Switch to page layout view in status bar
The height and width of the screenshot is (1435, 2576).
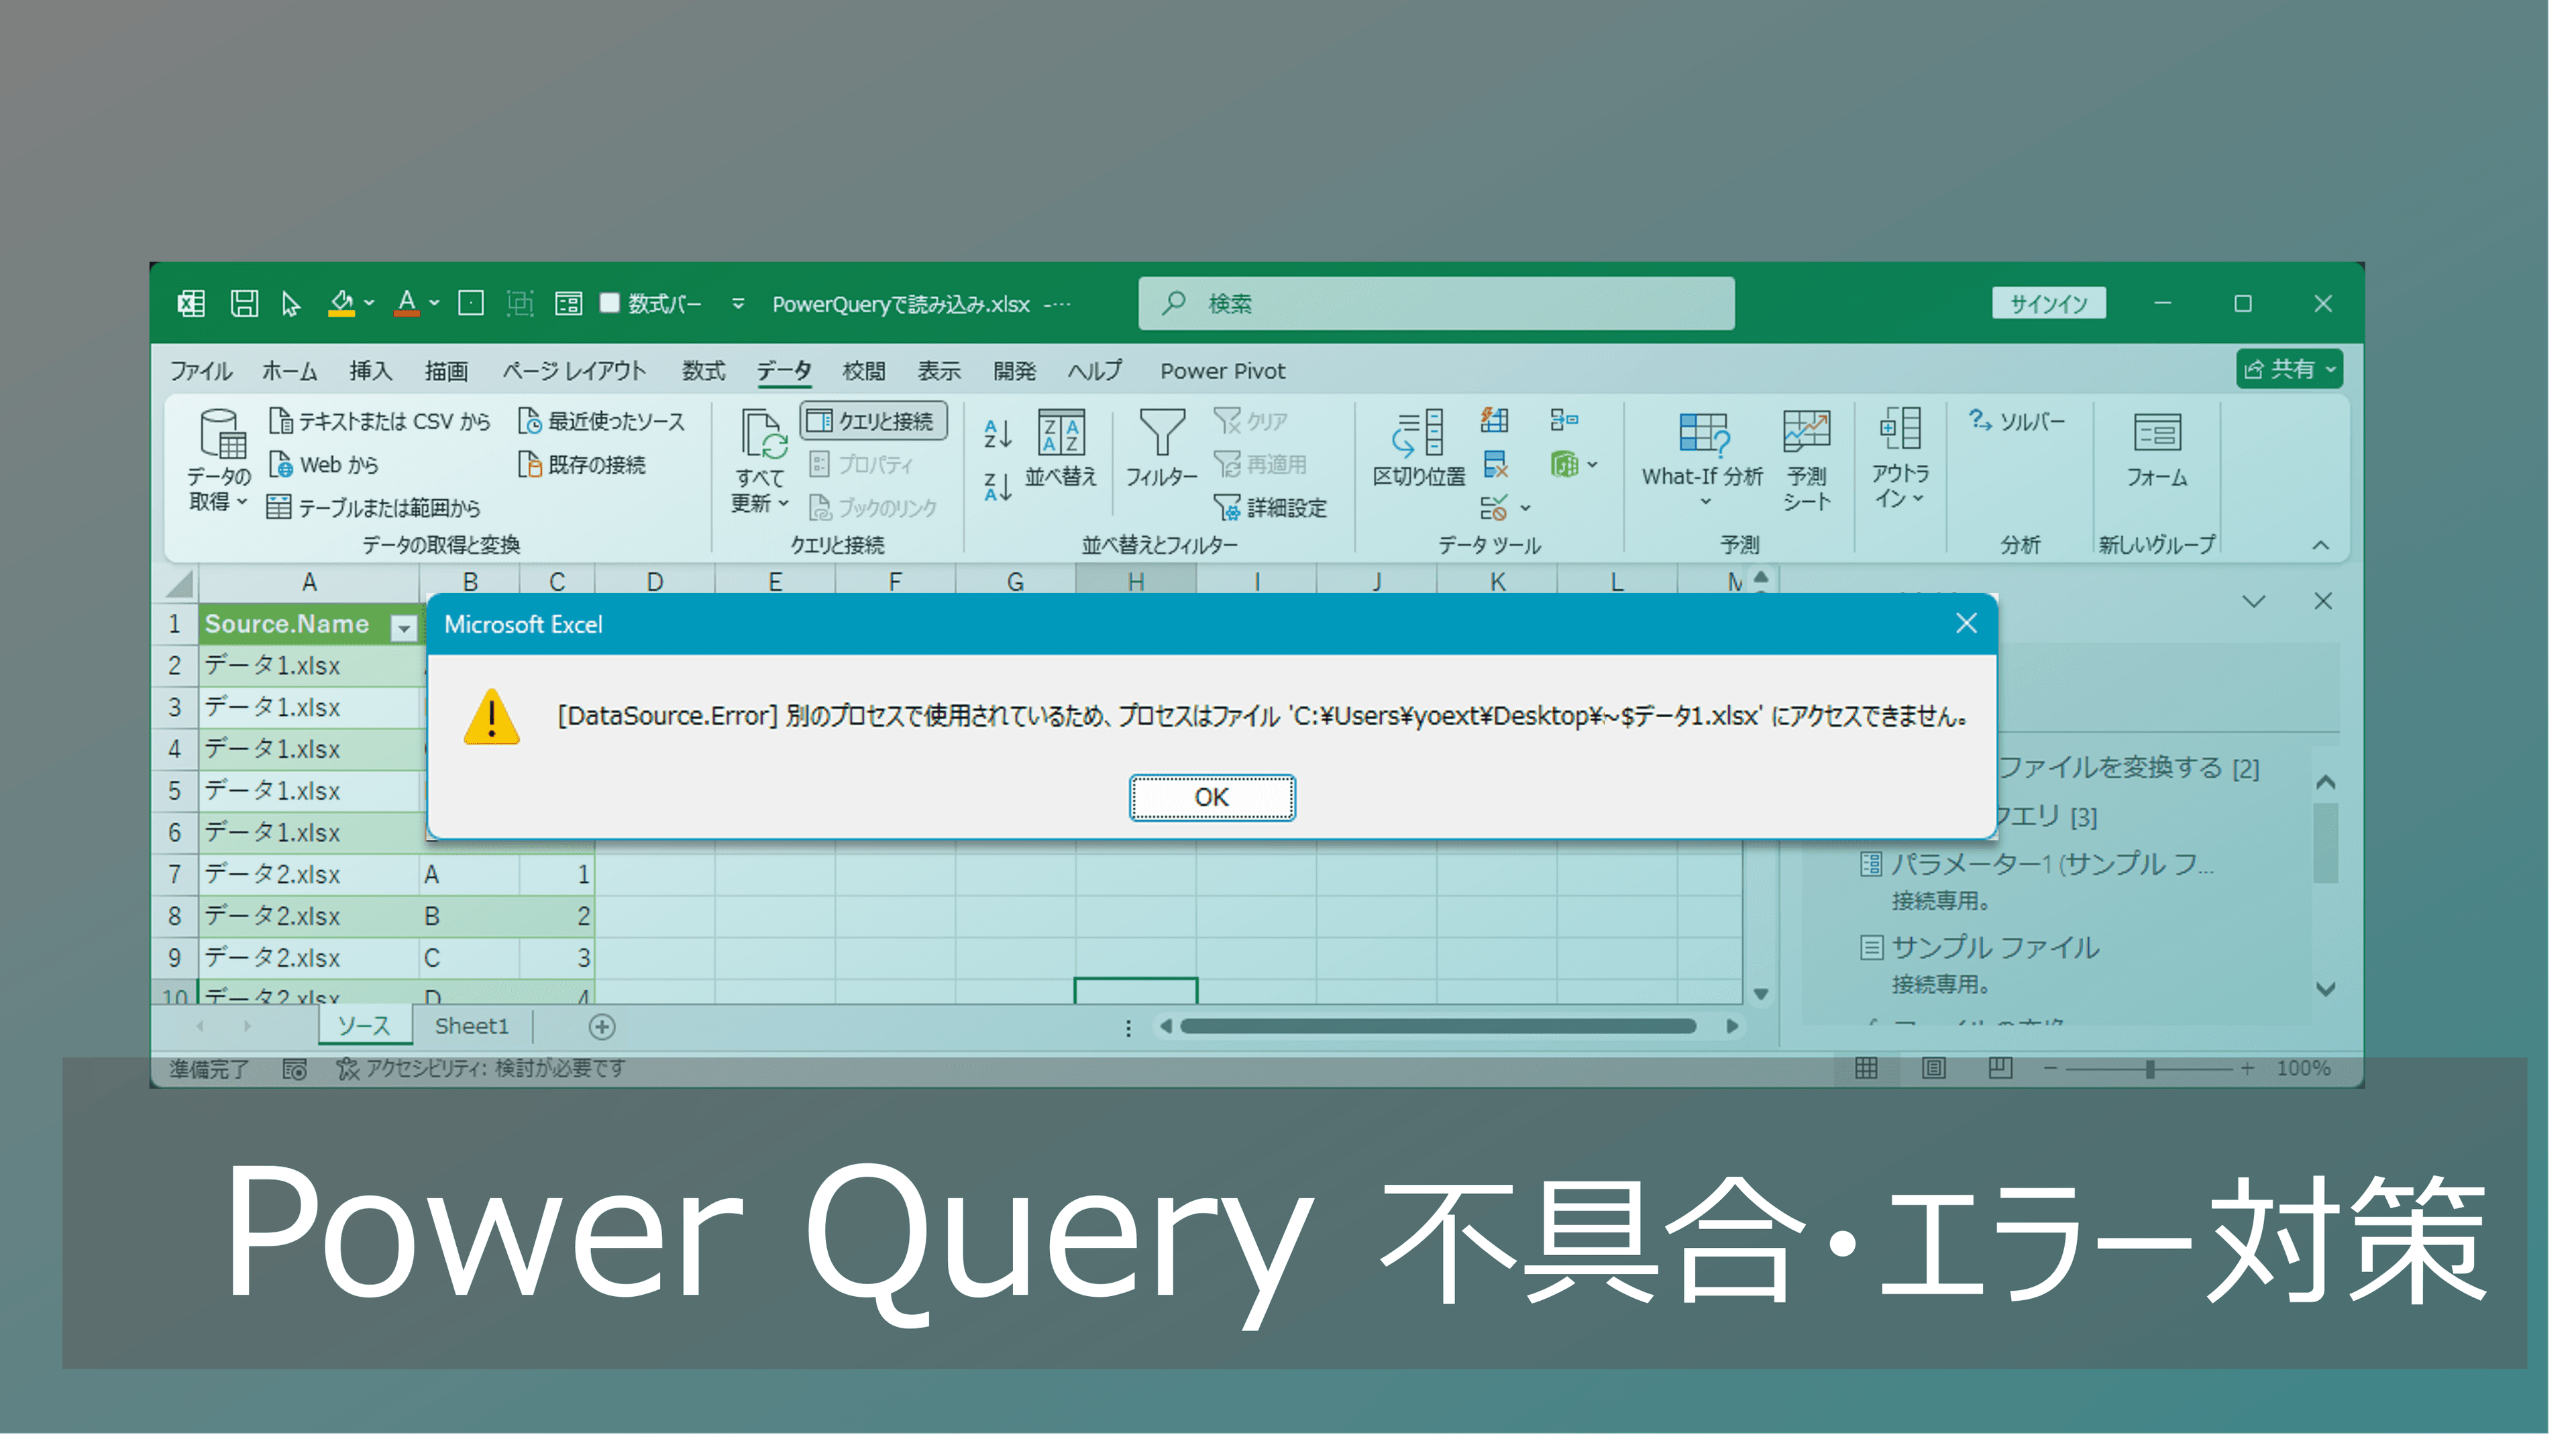point(1934,1068)
